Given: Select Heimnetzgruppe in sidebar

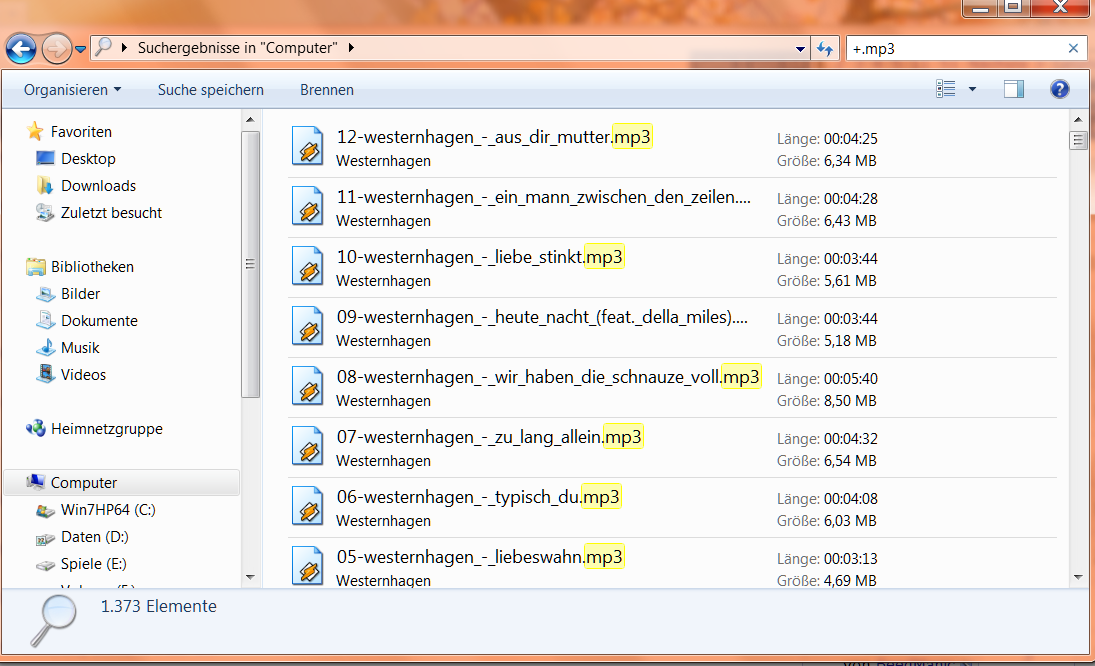Looking at the screenshot, I should point(107,429).
